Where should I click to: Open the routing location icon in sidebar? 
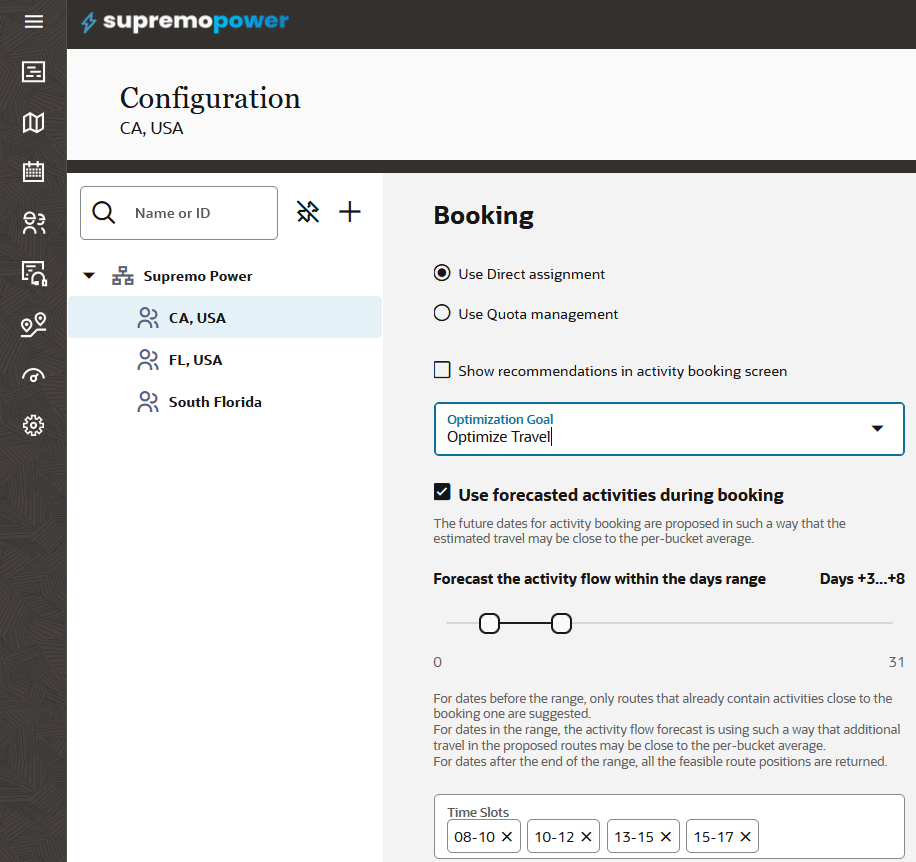pos(33,325)
